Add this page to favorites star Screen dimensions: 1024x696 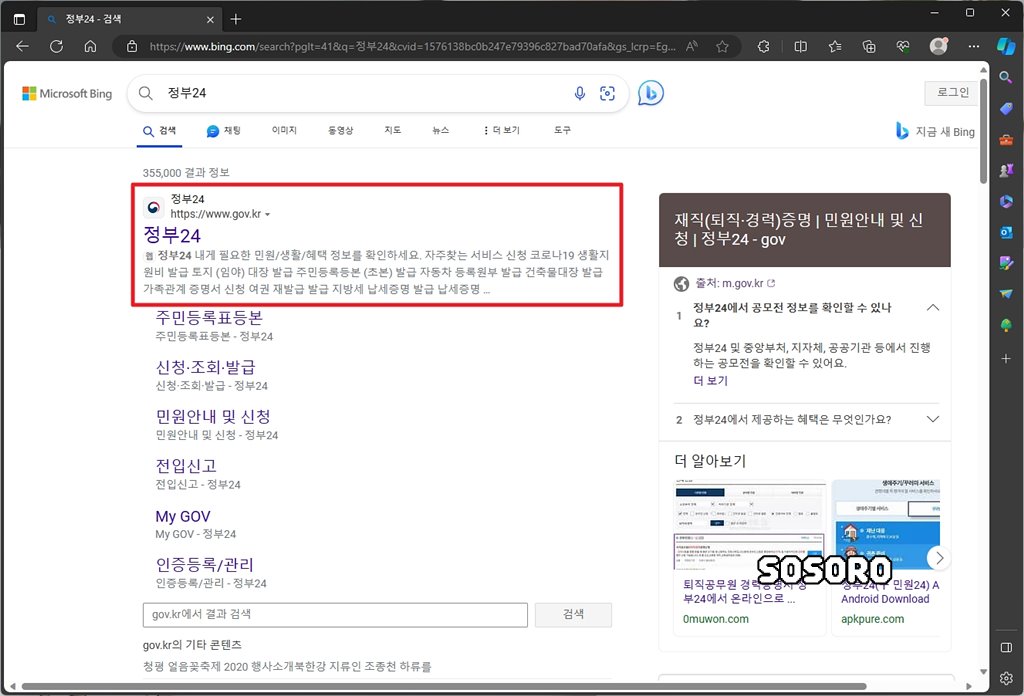click(x=722, y=46)
